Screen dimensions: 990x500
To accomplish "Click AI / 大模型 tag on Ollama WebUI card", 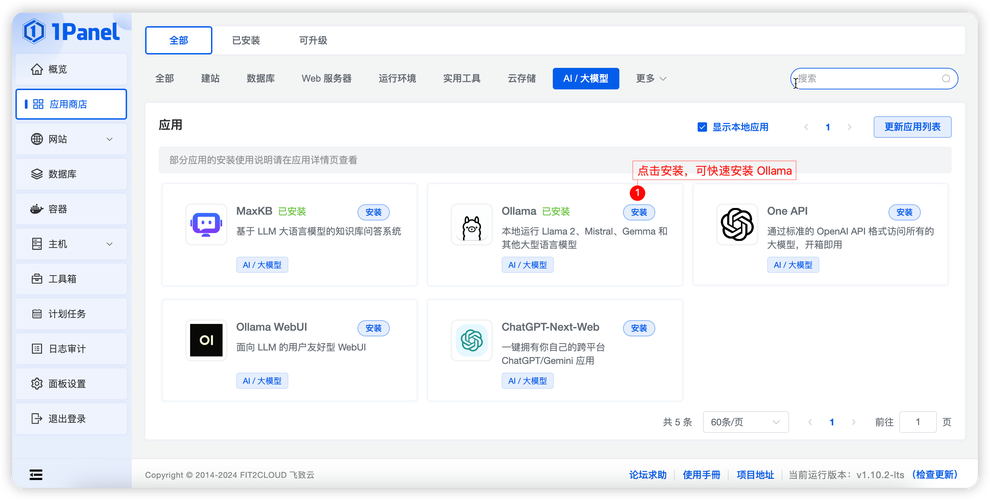I will [x=262, y=381].
